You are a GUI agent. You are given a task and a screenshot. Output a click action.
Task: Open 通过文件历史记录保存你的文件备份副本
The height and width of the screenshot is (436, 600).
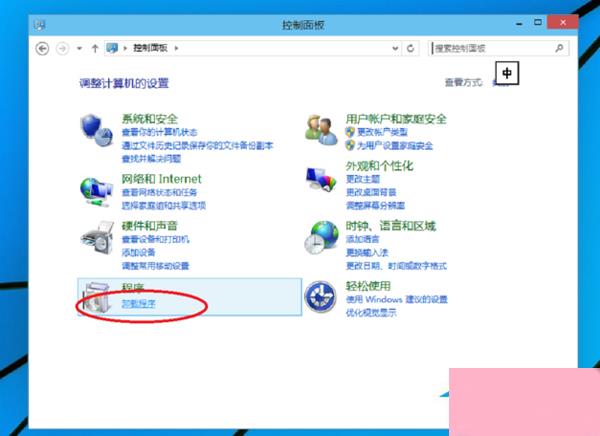pyautogui.click(x=197, y=145)
